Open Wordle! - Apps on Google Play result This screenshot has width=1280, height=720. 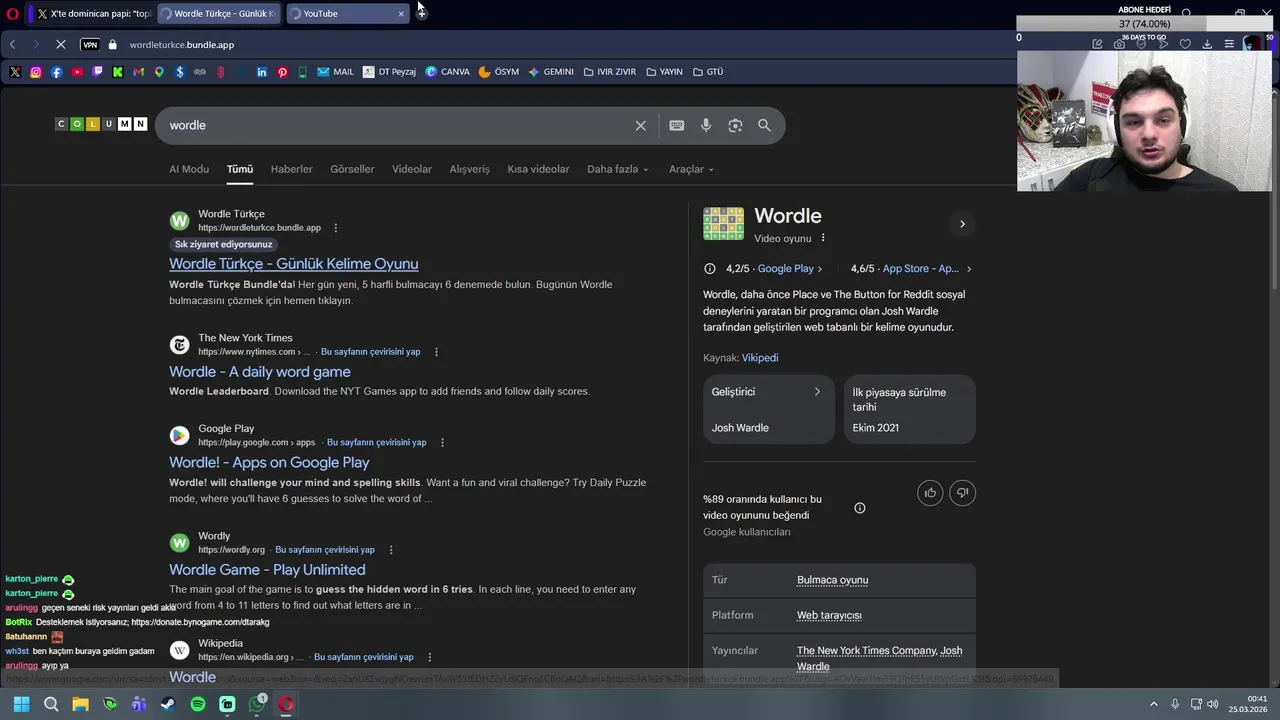269,463
